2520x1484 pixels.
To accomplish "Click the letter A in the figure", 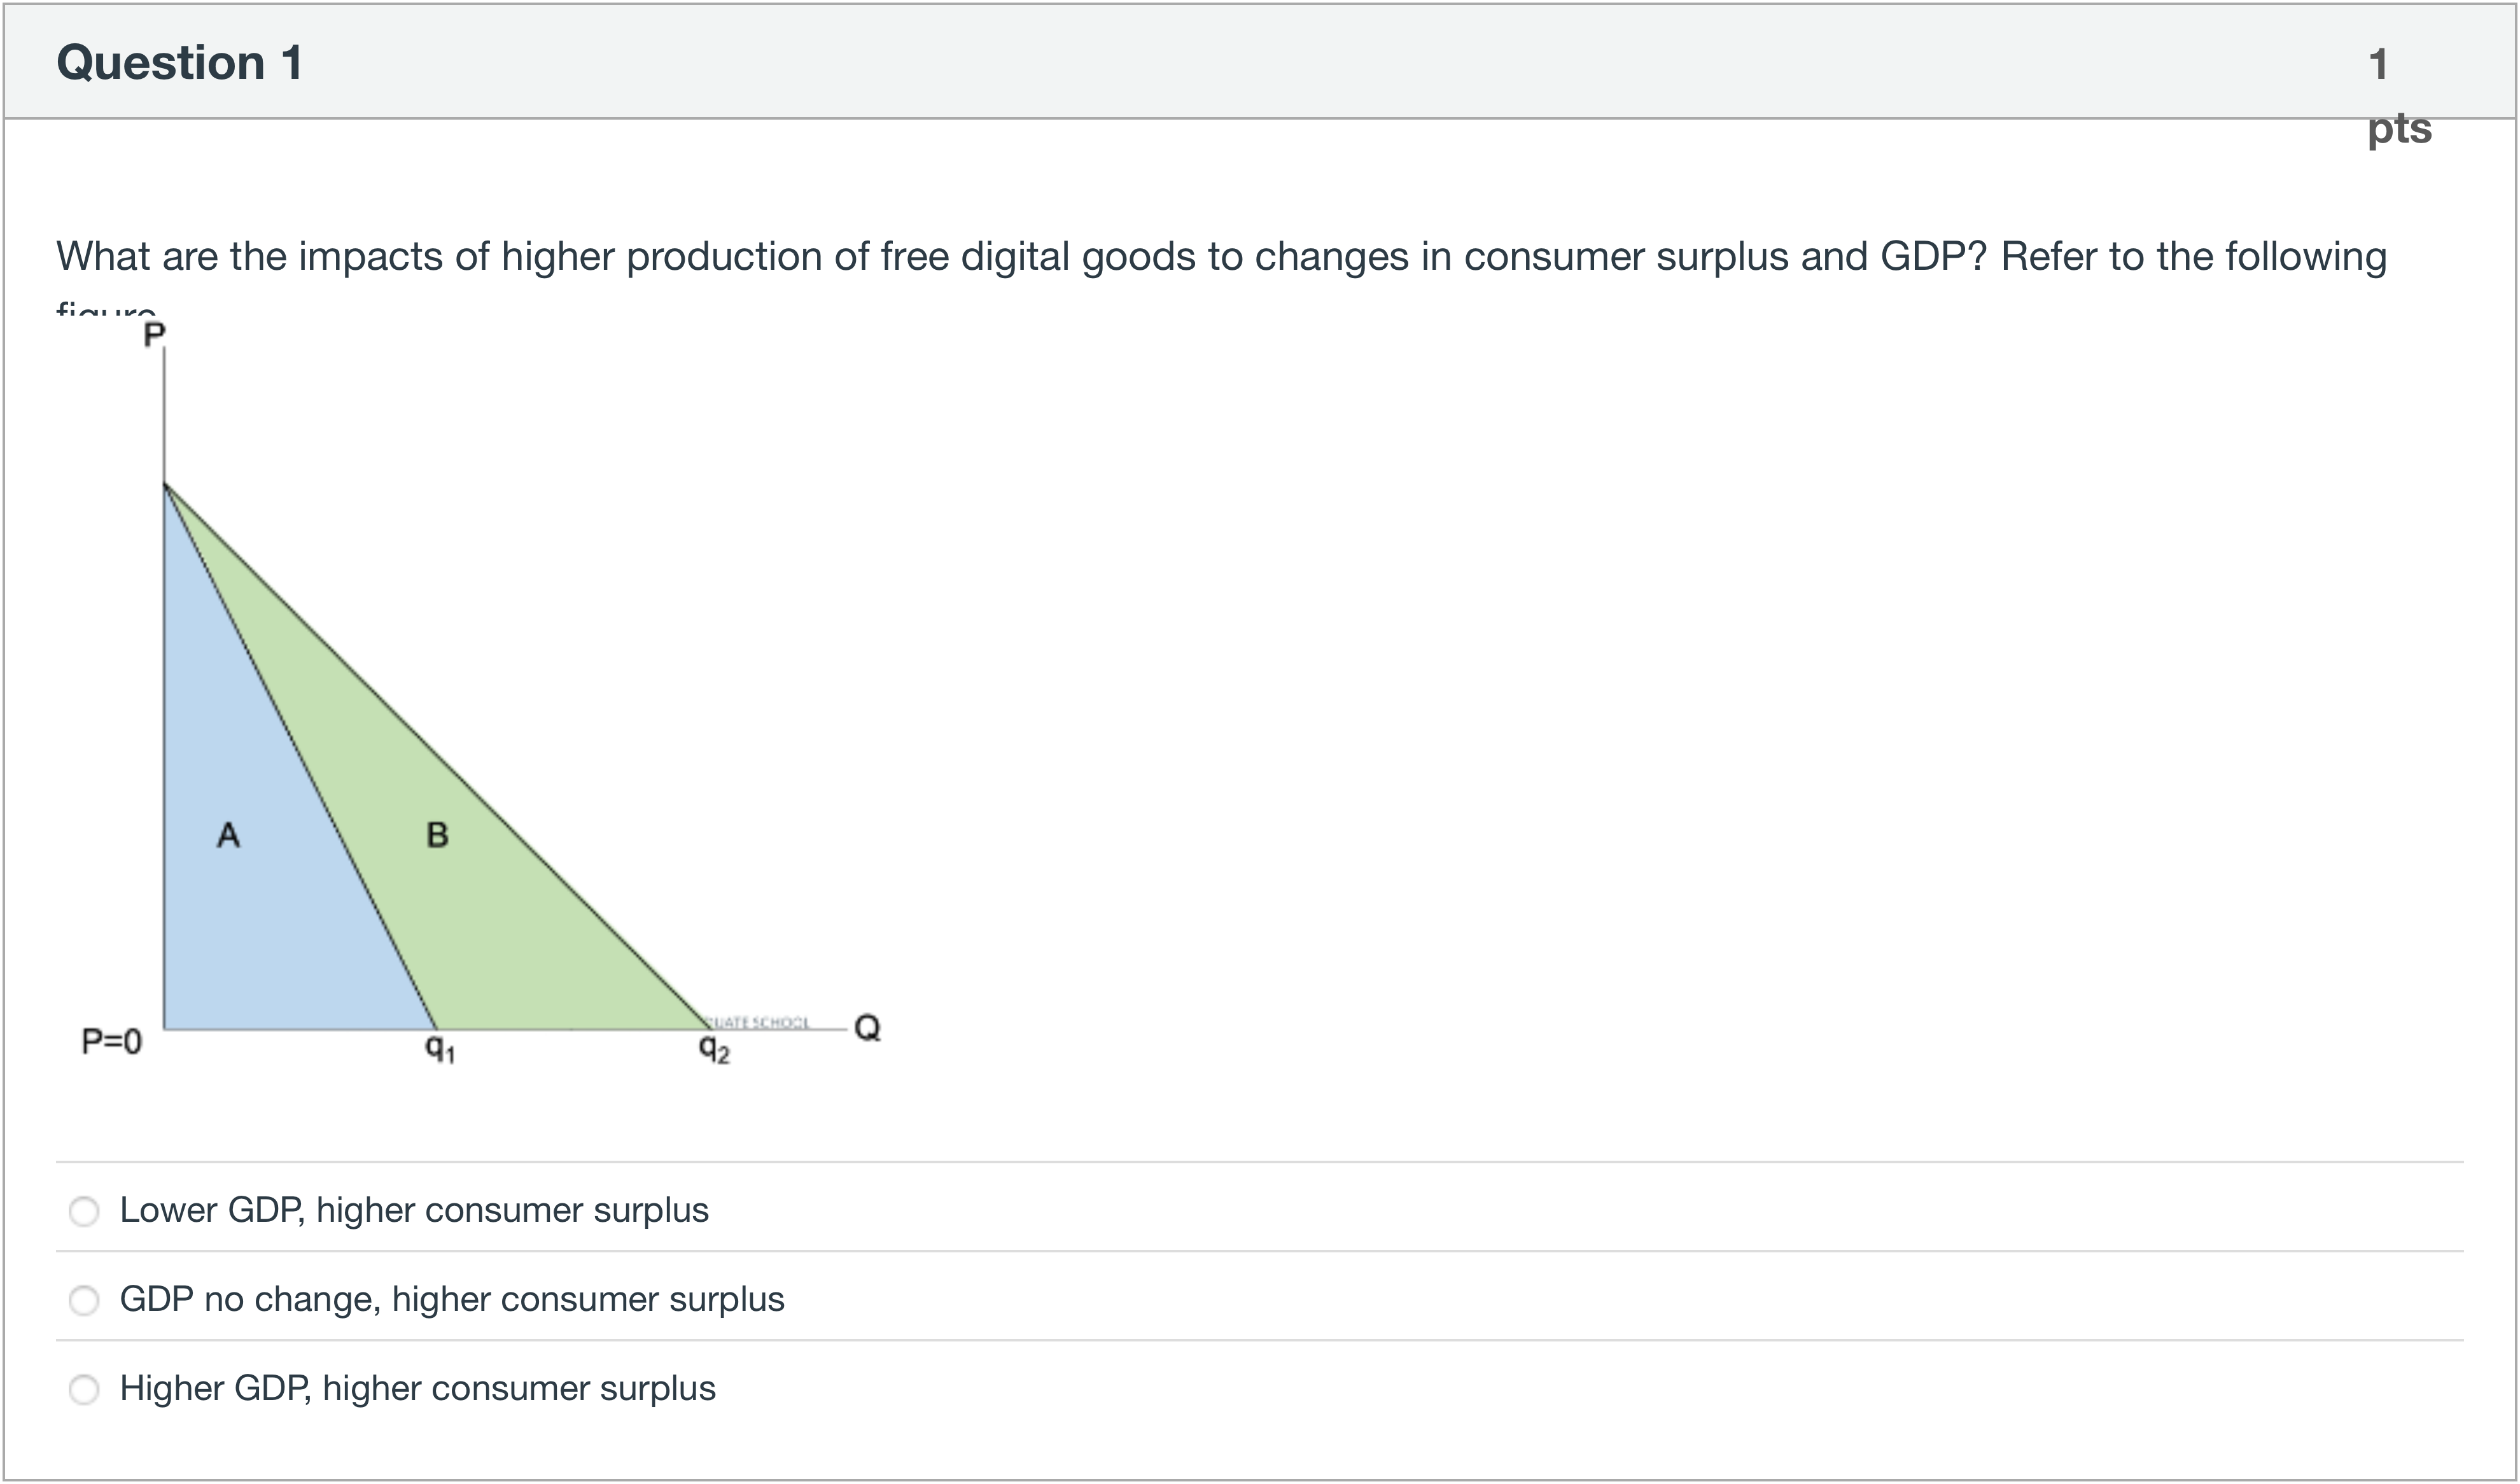I will 228,835.
